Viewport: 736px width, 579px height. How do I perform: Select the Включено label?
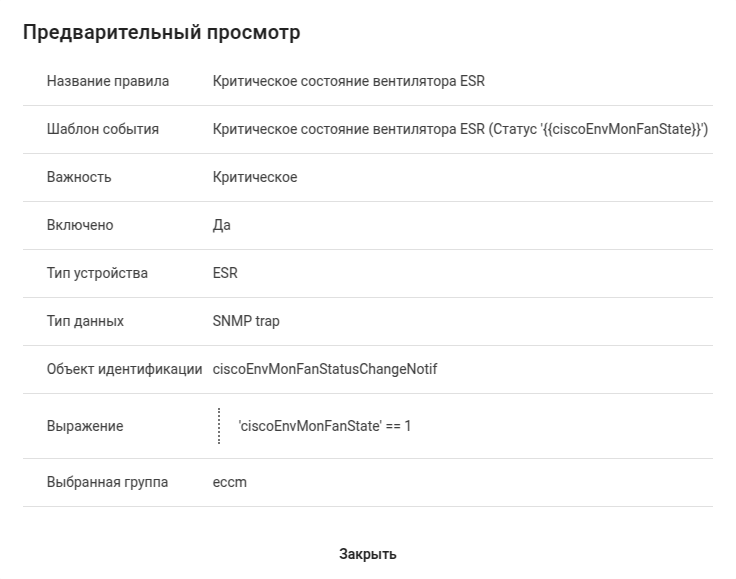tap(80, 225)
